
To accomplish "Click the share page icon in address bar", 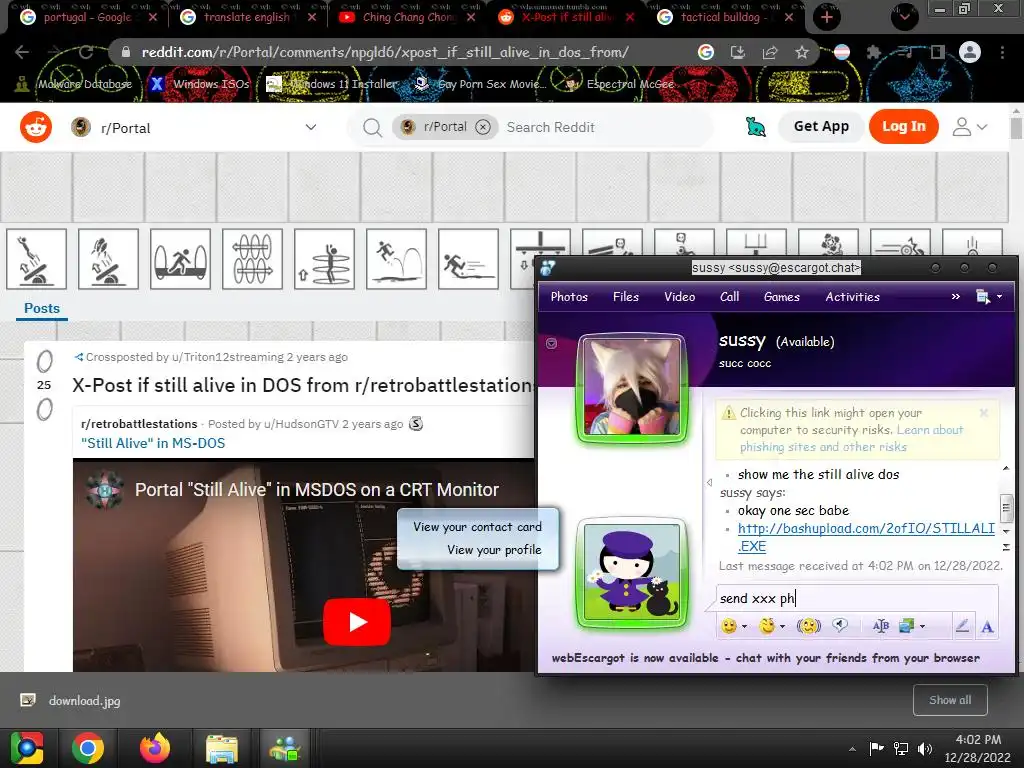I will click(770, 52).
